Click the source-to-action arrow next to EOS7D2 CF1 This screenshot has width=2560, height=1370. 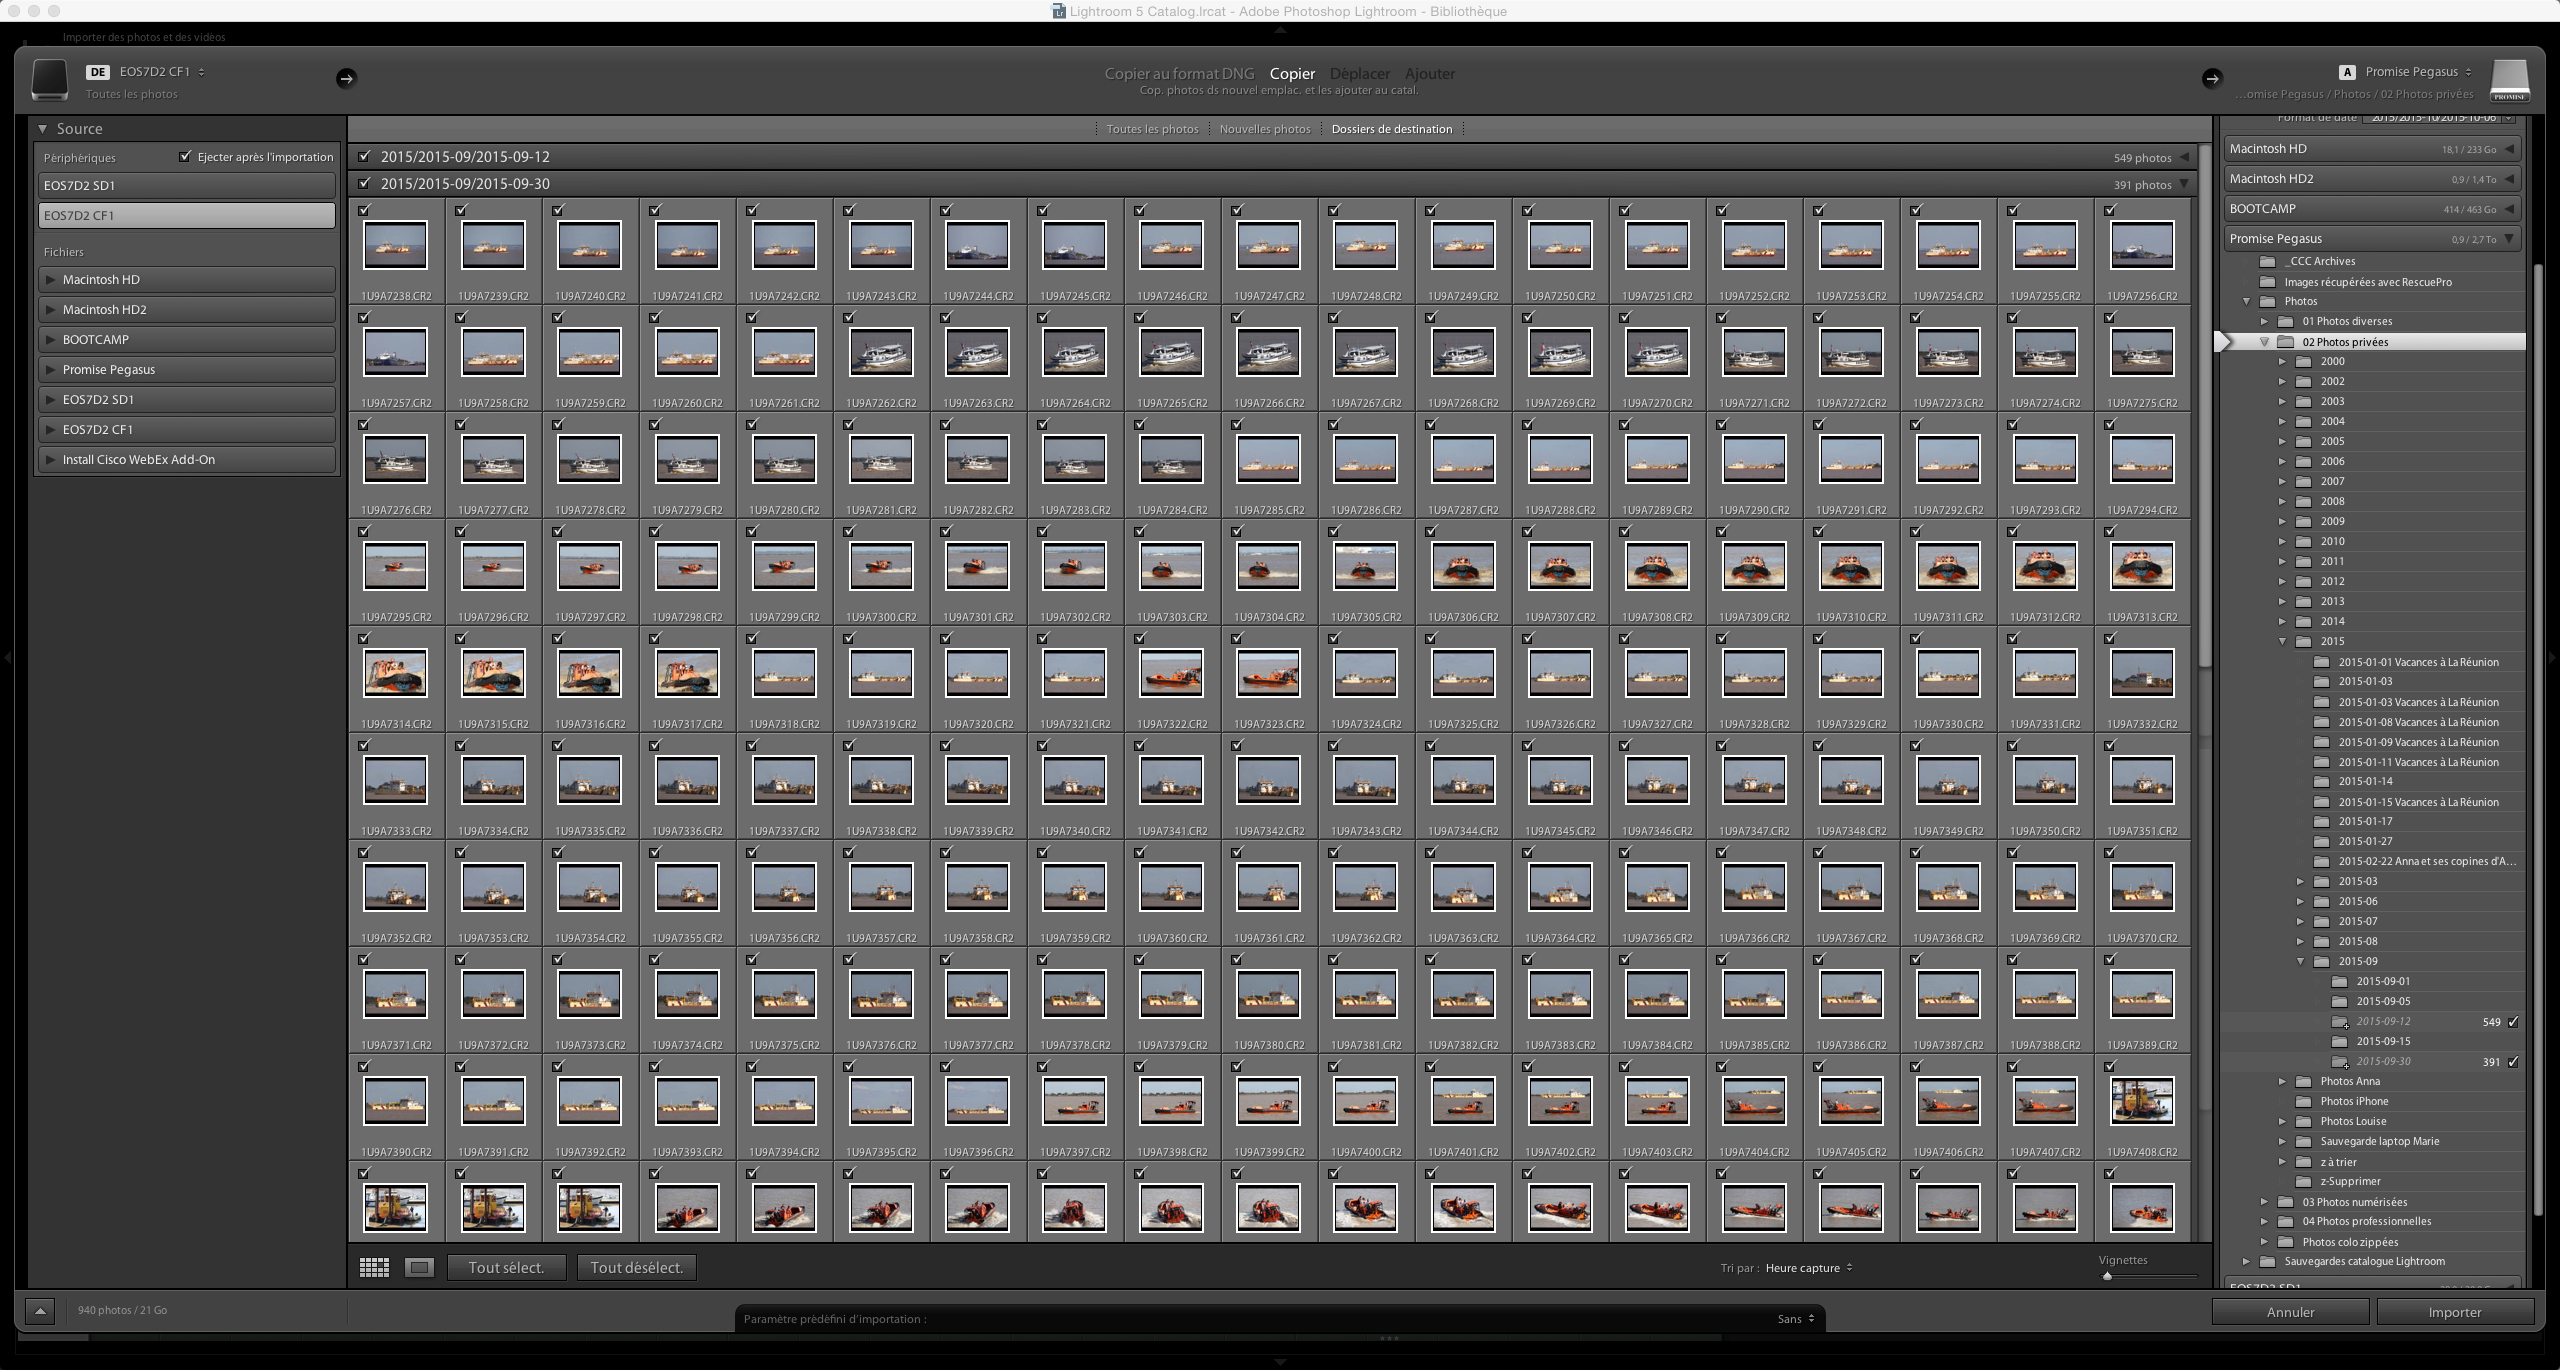(x=346, y=78)
